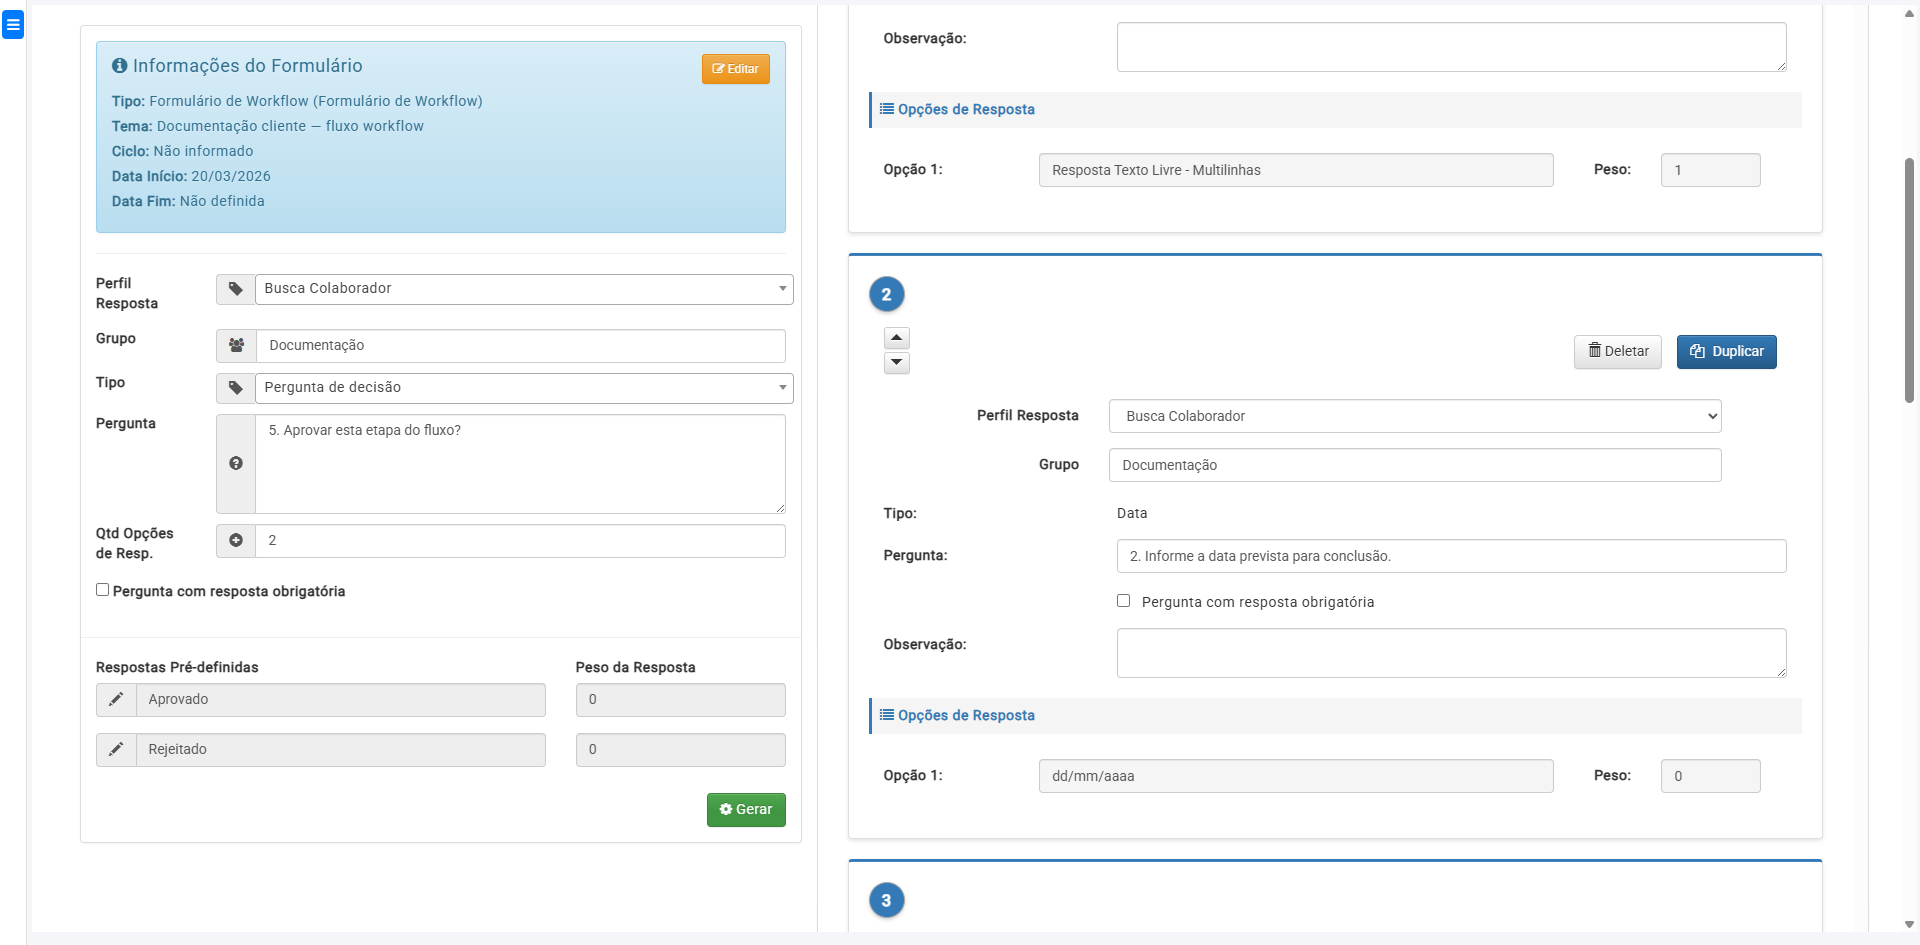
Task: Click the green Gerar button
Action: pyautogui.click(x=746, y=810)
